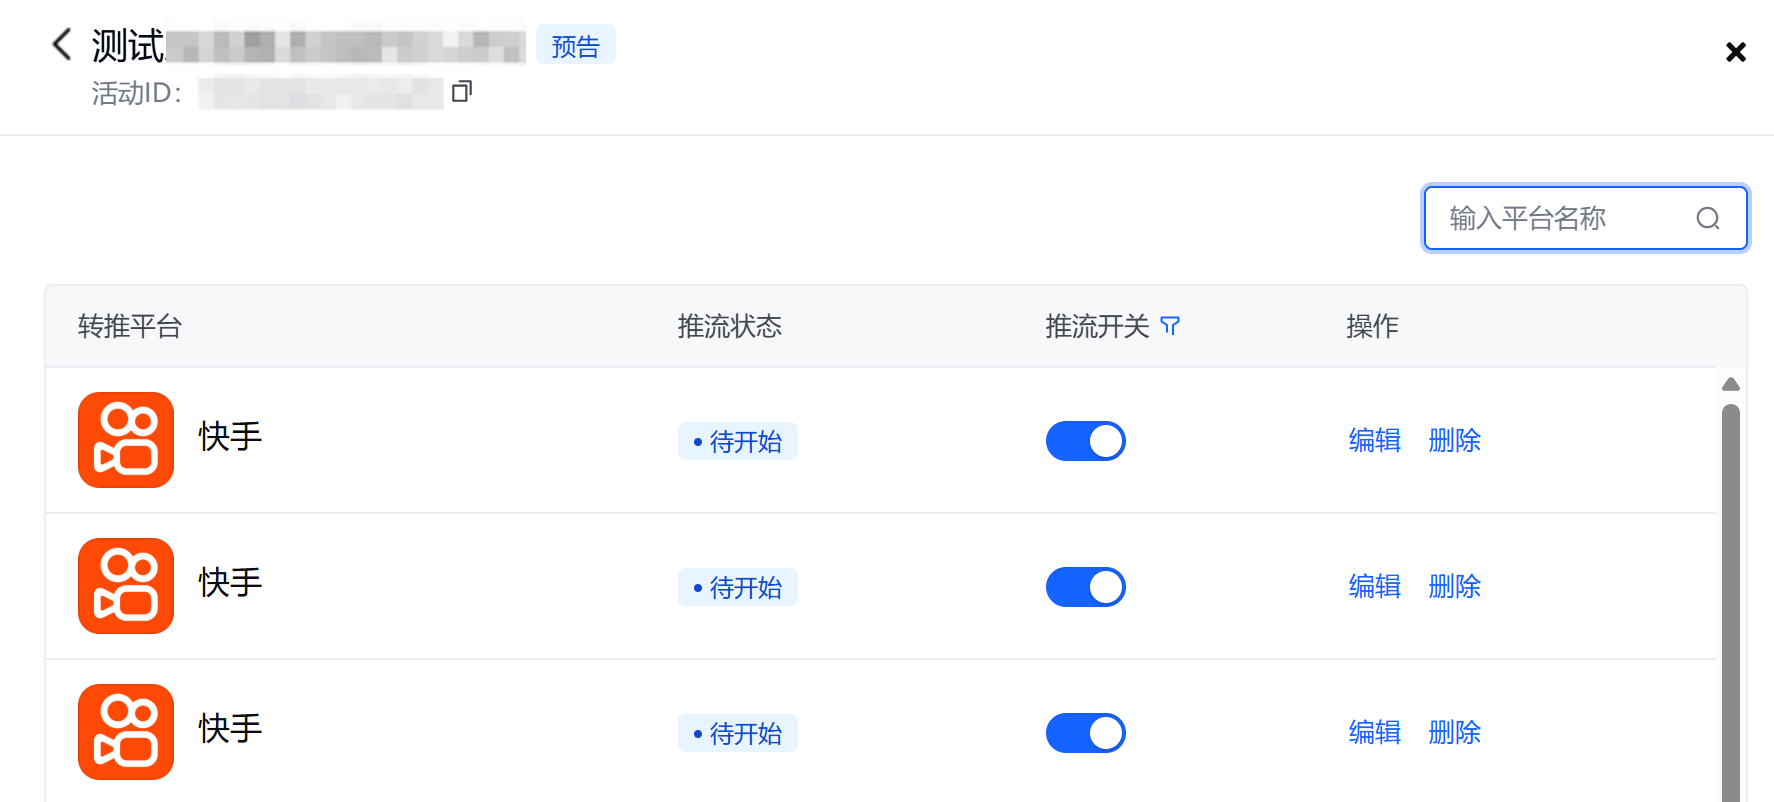Toggle off the third row stream switch
The image size is (1774, 802).
tap(1085, 733)
